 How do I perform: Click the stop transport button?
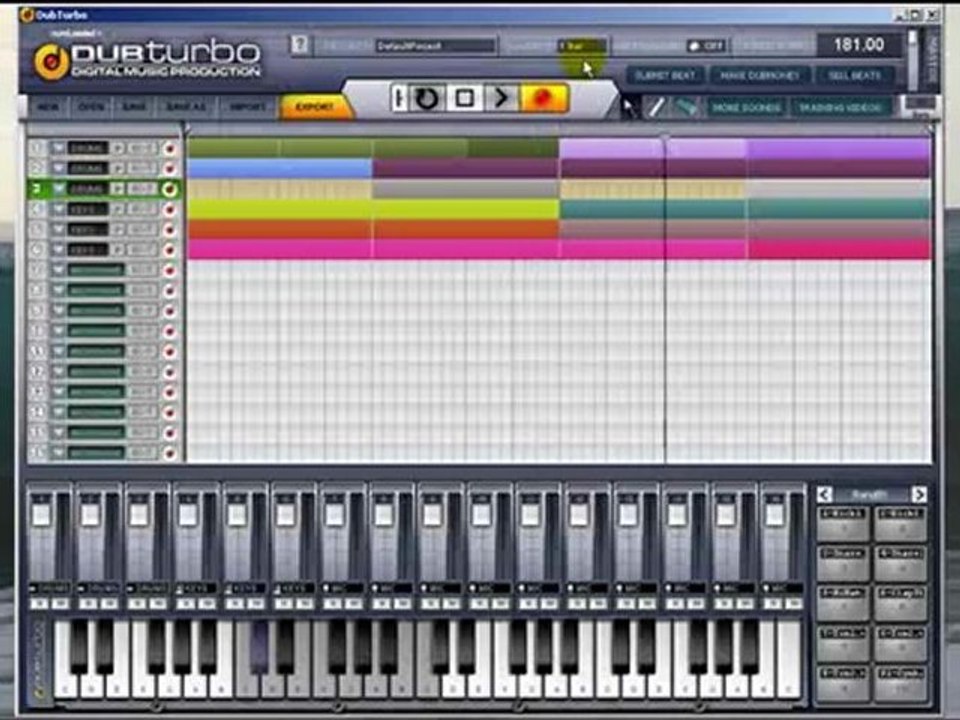465,99
